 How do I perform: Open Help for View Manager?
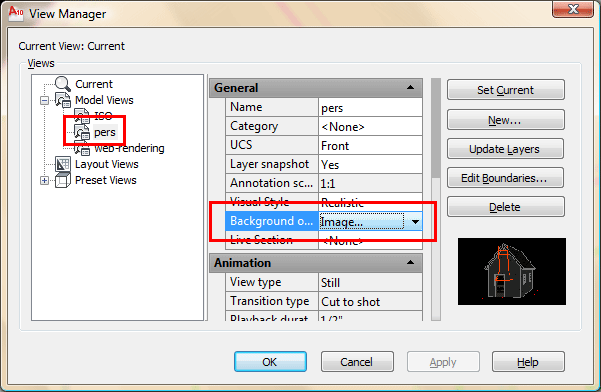pos(528,362)
